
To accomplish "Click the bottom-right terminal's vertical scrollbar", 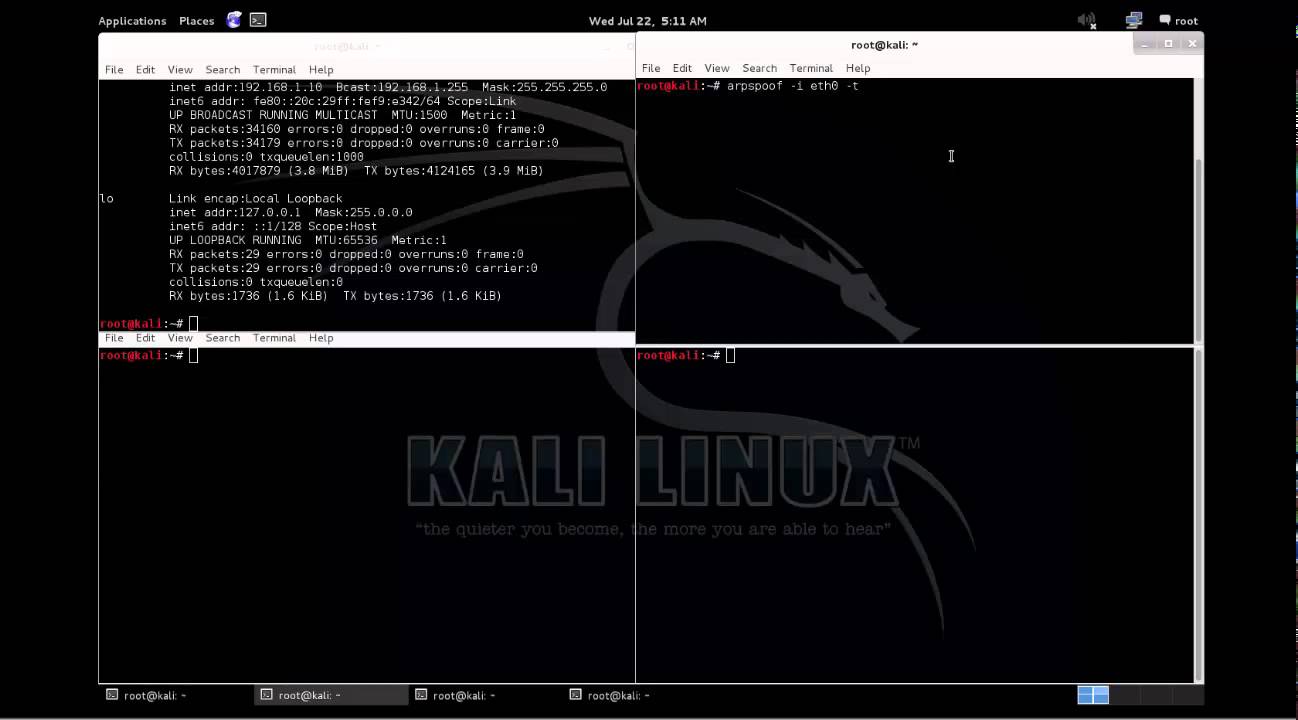I will pos(1199,514).
